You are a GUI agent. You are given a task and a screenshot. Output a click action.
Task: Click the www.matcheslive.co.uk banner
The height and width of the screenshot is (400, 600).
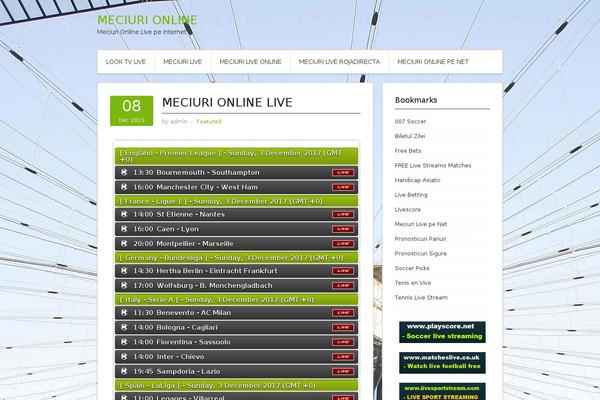[x=442, y=362]
